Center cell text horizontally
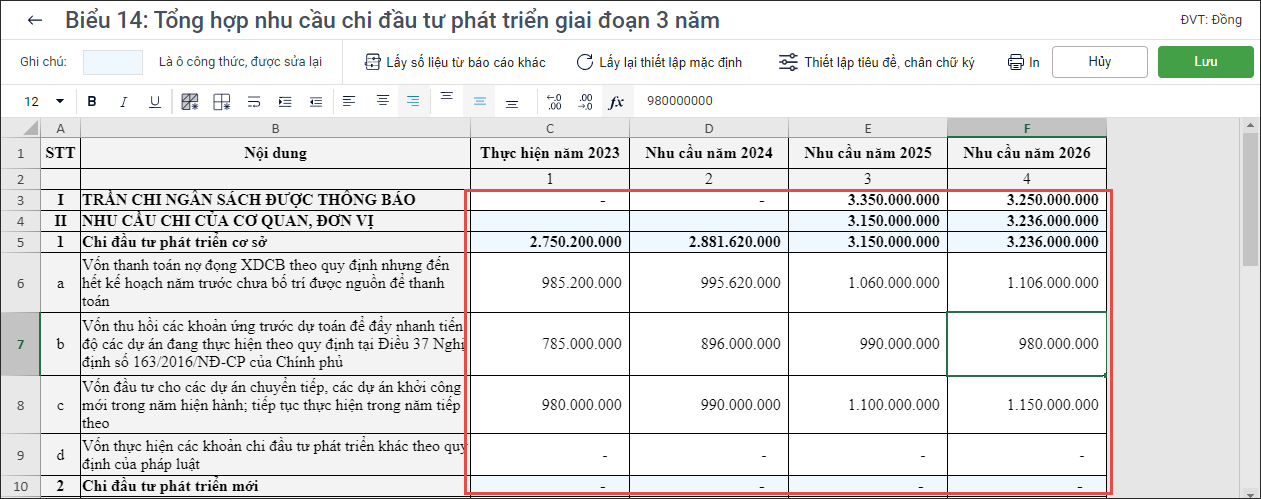1261x499 pixels. click(x=382, y=102)
